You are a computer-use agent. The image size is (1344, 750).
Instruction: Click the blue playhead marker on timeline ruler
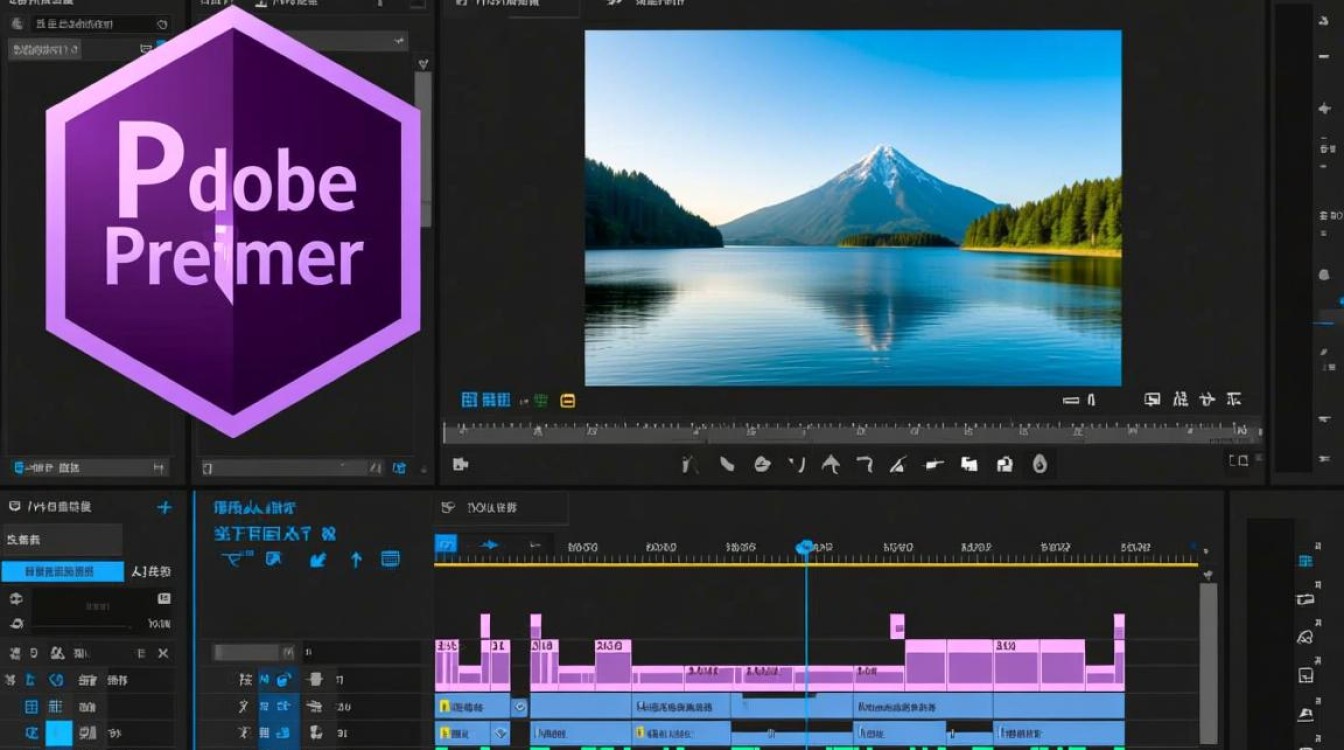[805, 547]
